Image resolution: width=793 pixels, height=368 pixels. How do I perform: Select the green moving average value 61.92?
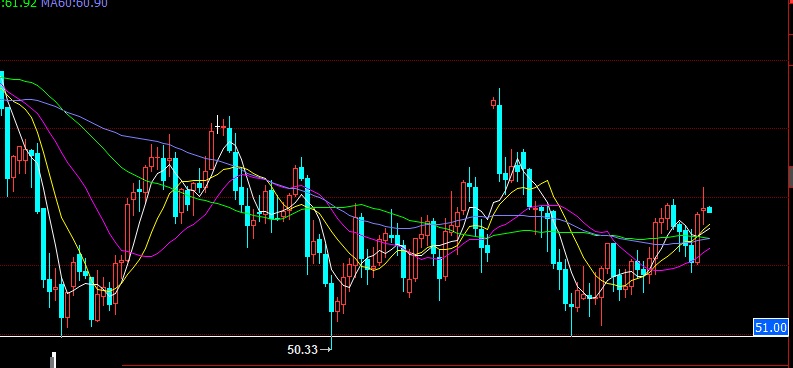tap(19, 4)
